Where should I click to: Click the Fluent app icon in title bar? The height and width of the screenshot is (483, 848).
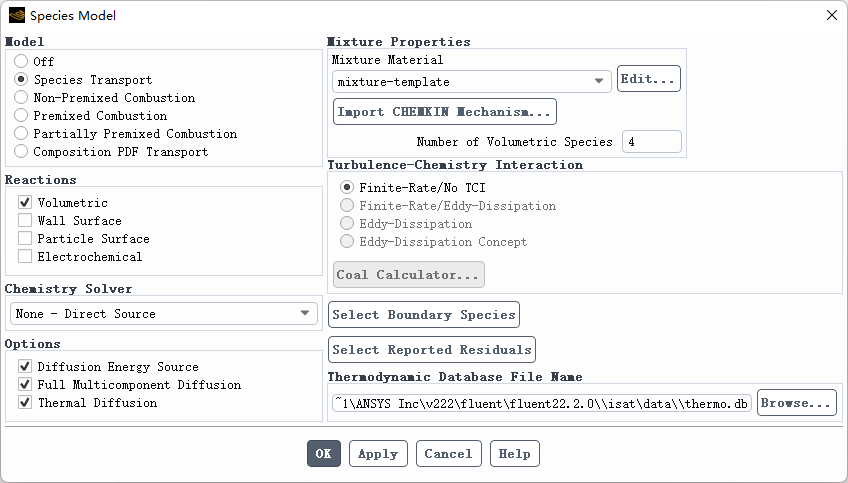(x=16, y=15)
